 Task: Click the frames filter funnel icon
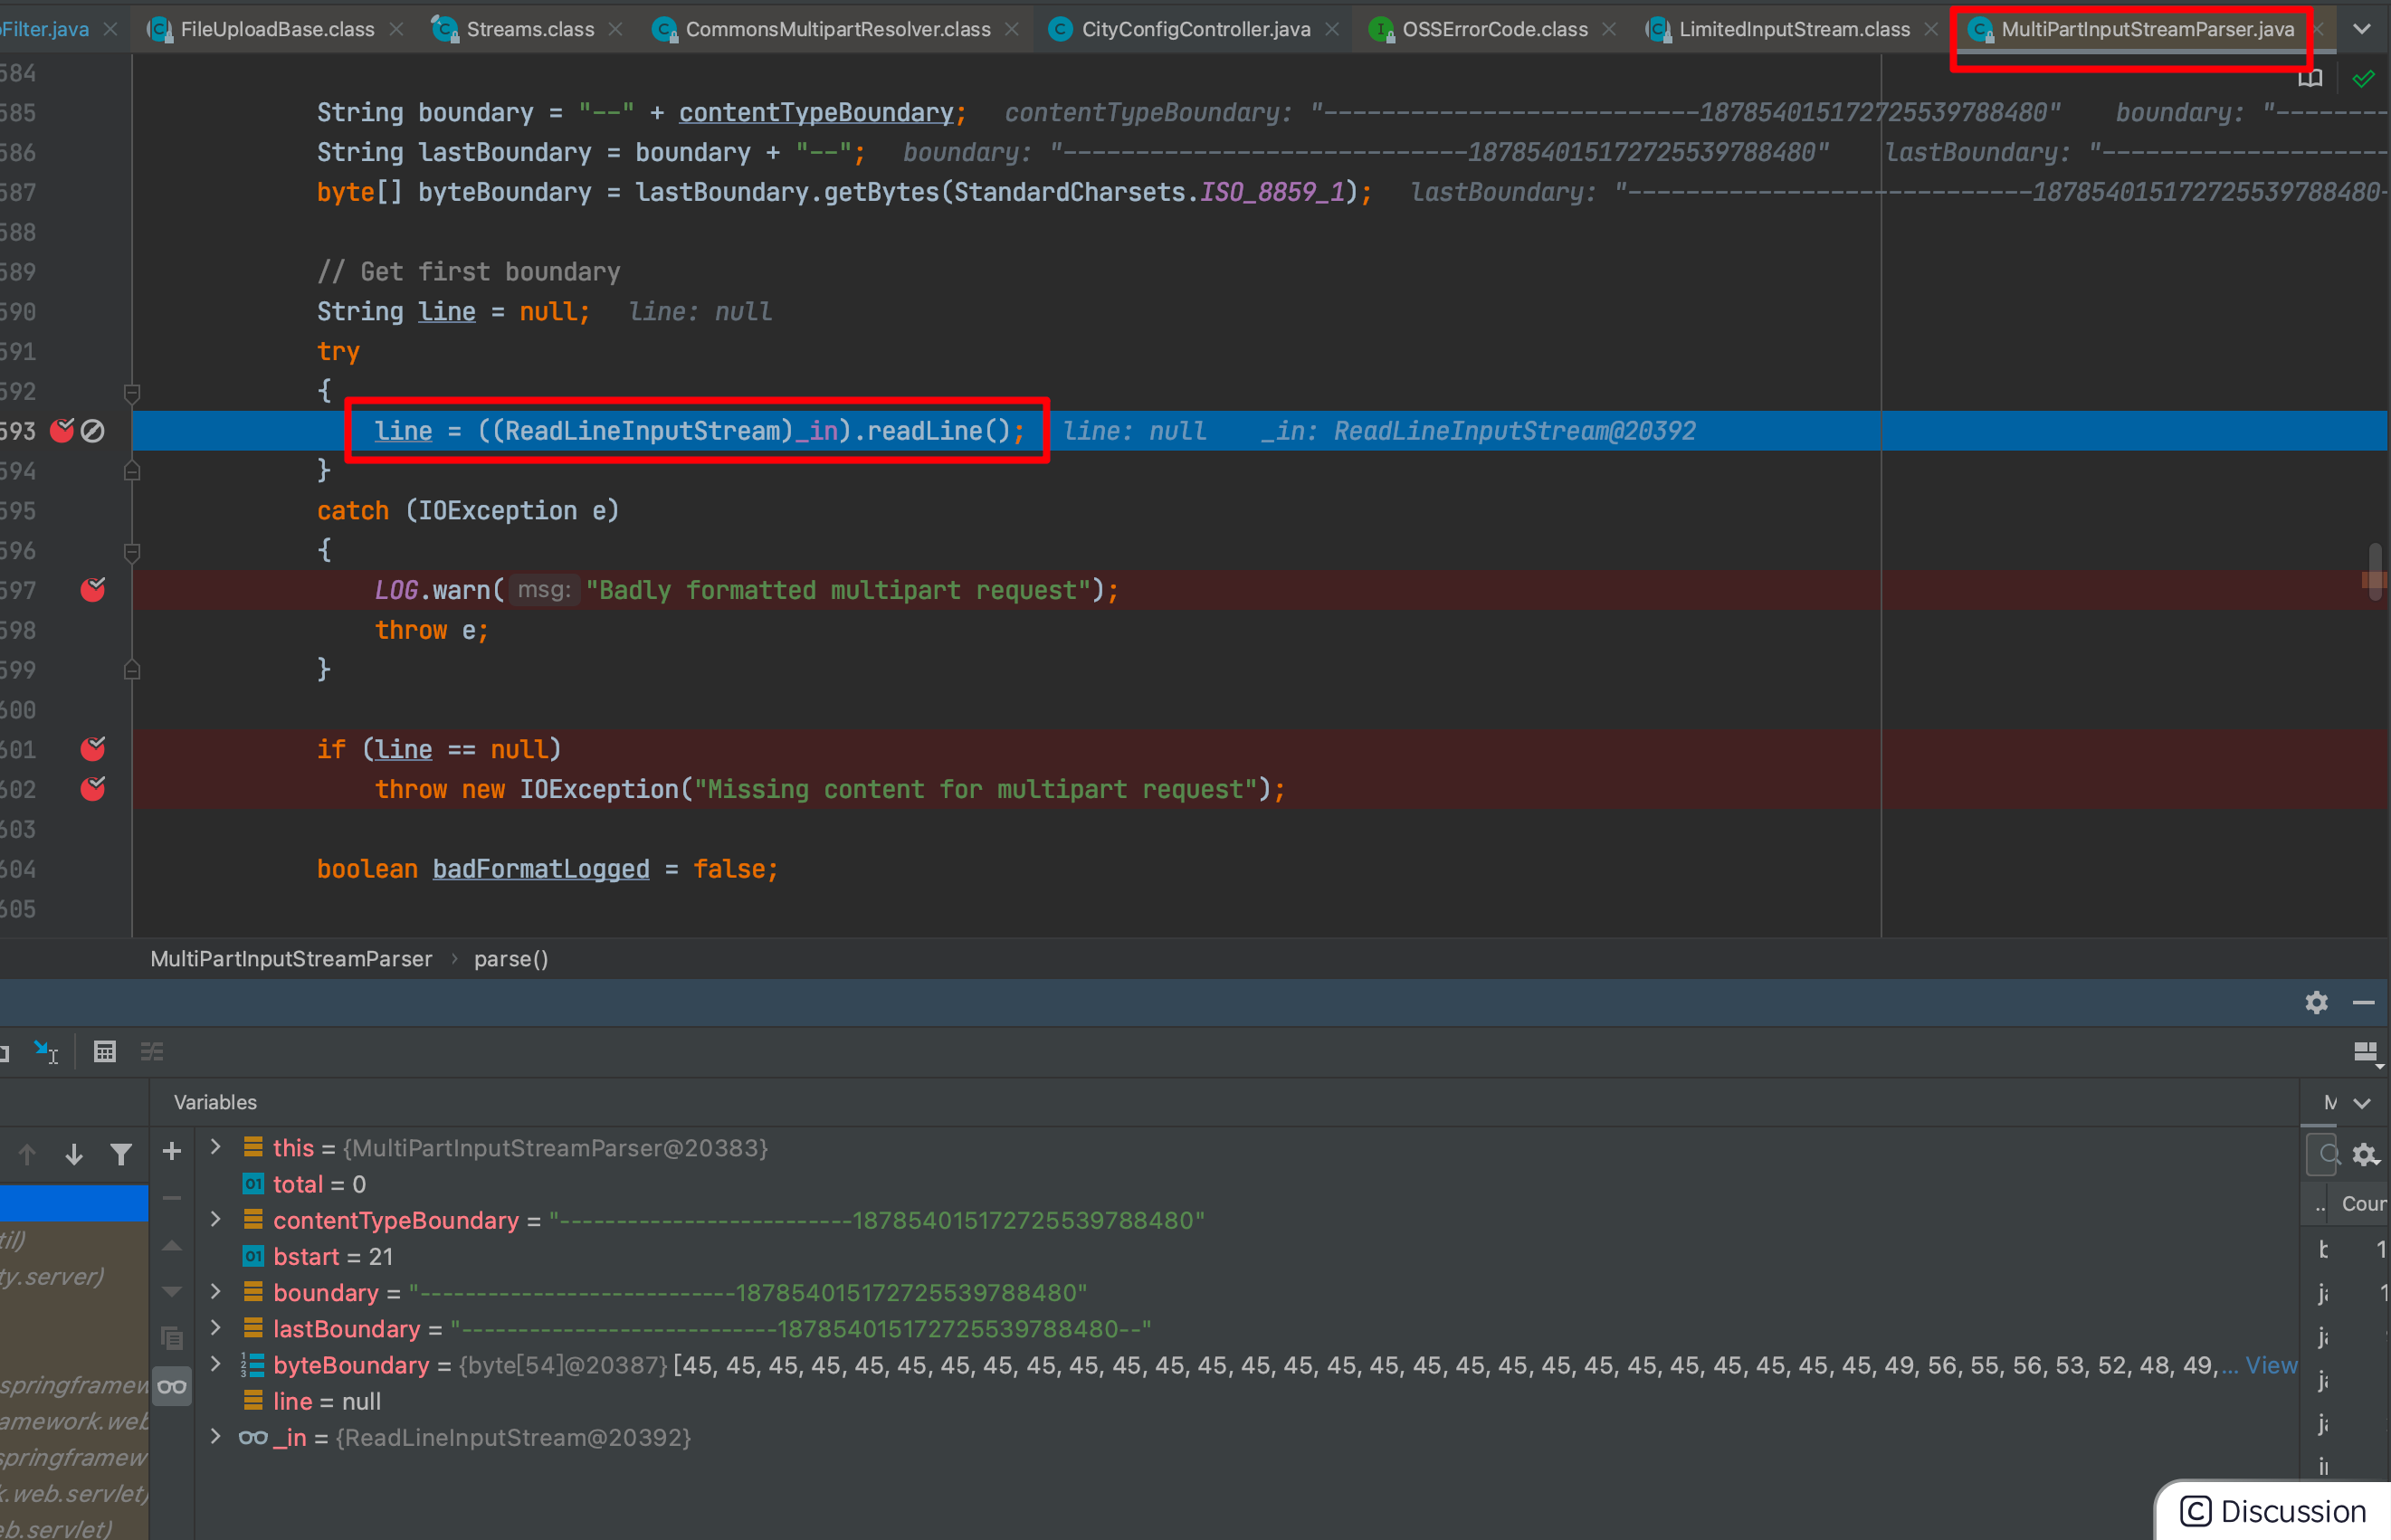(x=121, y=1154)
